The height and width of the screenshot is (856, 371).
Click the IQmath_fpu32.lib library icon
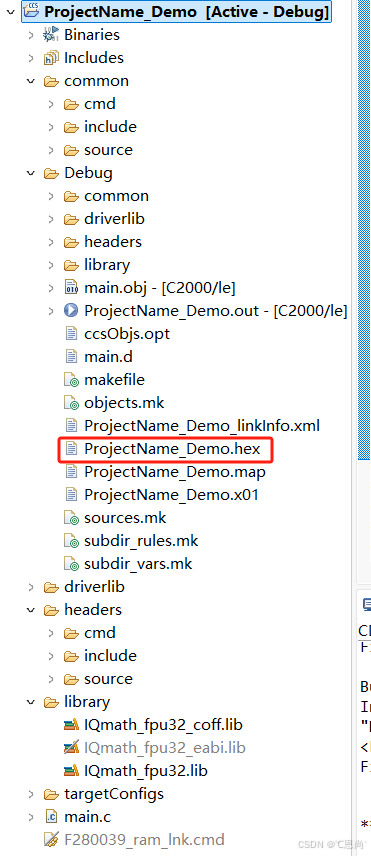pos(71,771)
